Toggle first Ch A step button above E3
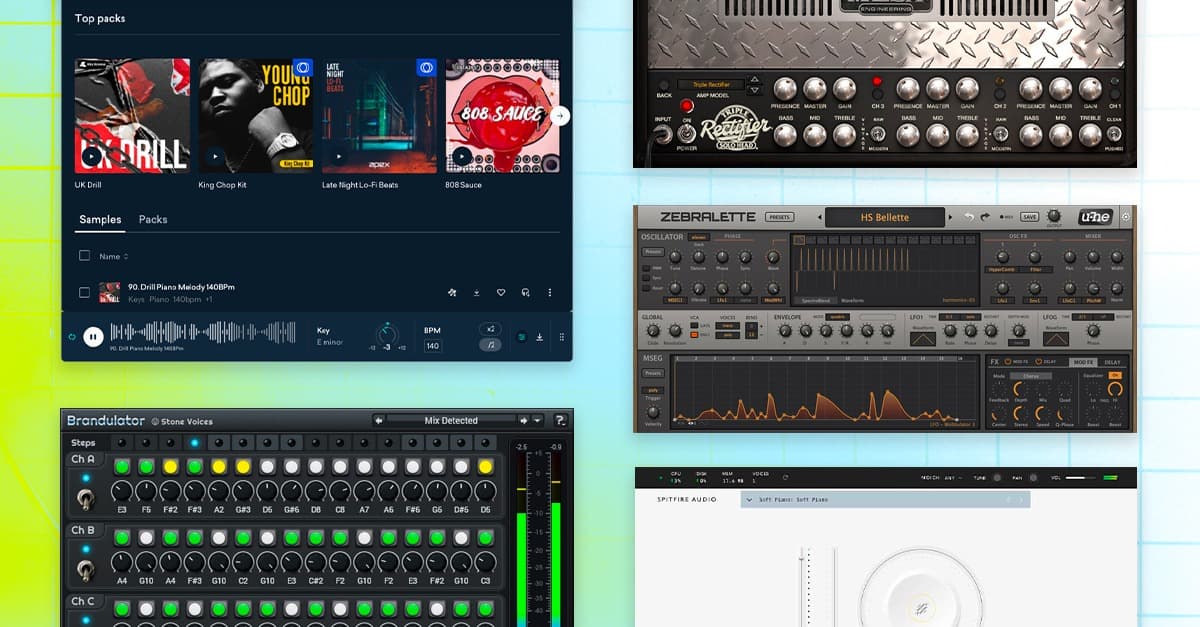This screenshot has width=1200, height=627. coord(122,466)
